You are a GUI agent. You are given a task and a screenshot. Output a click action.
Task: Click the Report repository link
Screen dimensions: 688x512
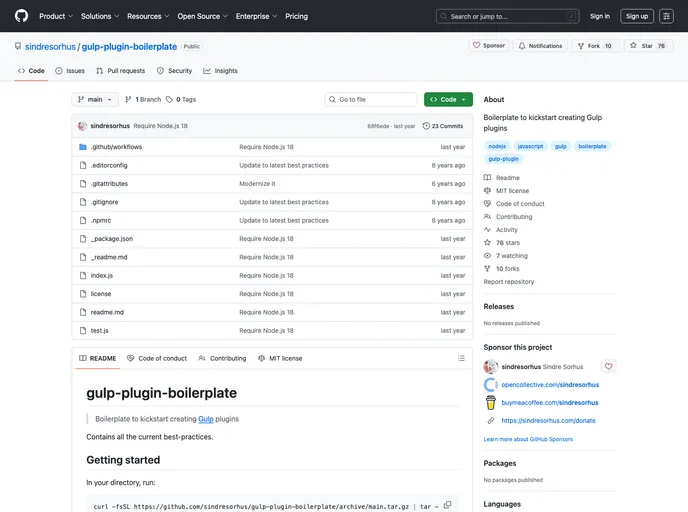509,282
